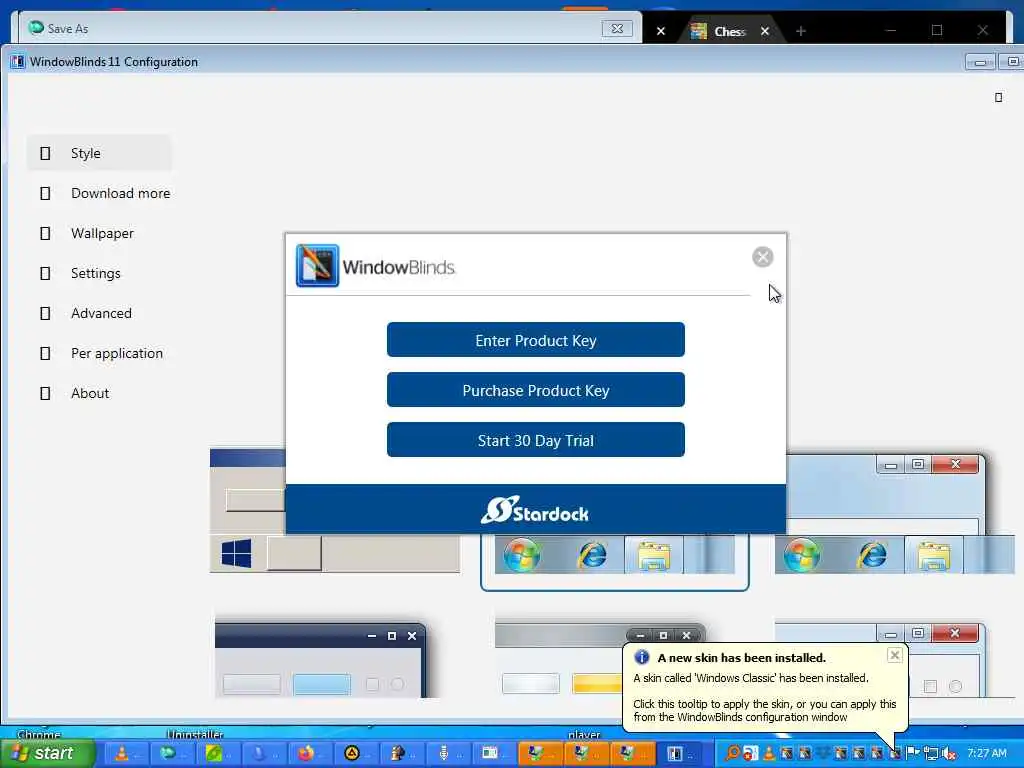1024x768 pixels.
Task: Go to the Settings section
Action: (99, 273)
